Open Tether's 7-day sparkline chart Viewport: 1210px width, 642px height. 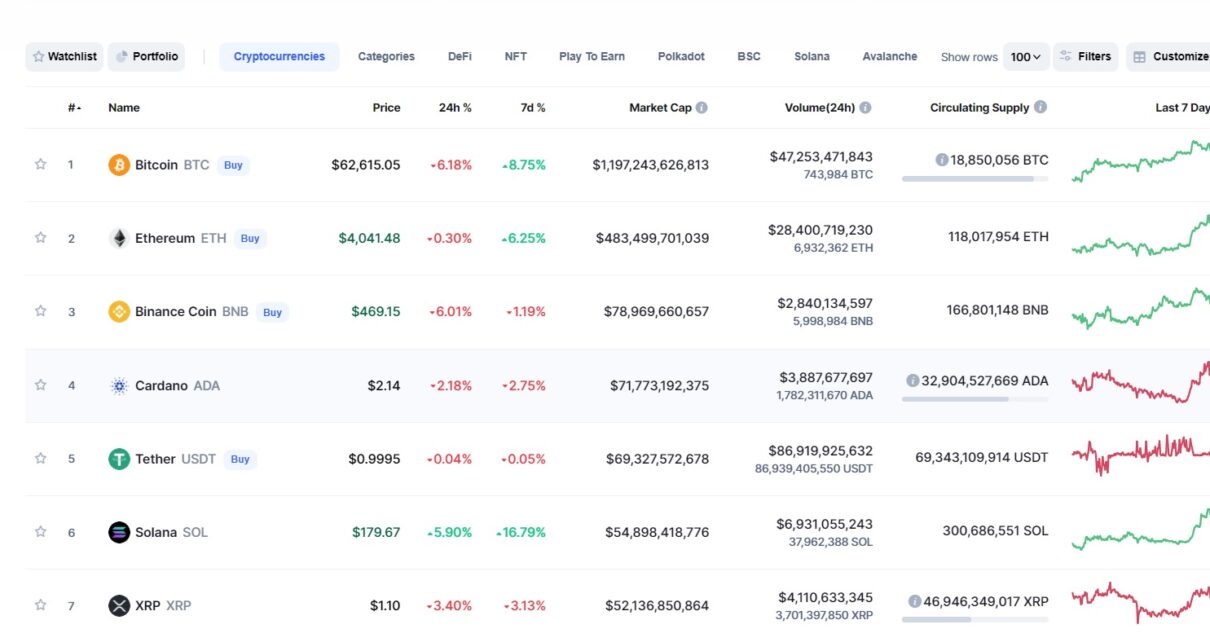click(x=1140, y=455)
